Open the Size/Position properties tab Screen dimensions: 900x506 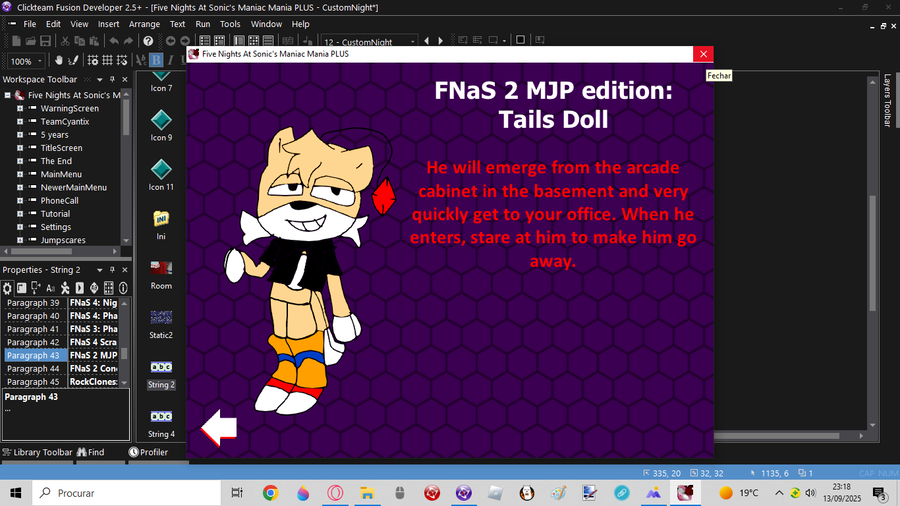click(x=36, y=288)
